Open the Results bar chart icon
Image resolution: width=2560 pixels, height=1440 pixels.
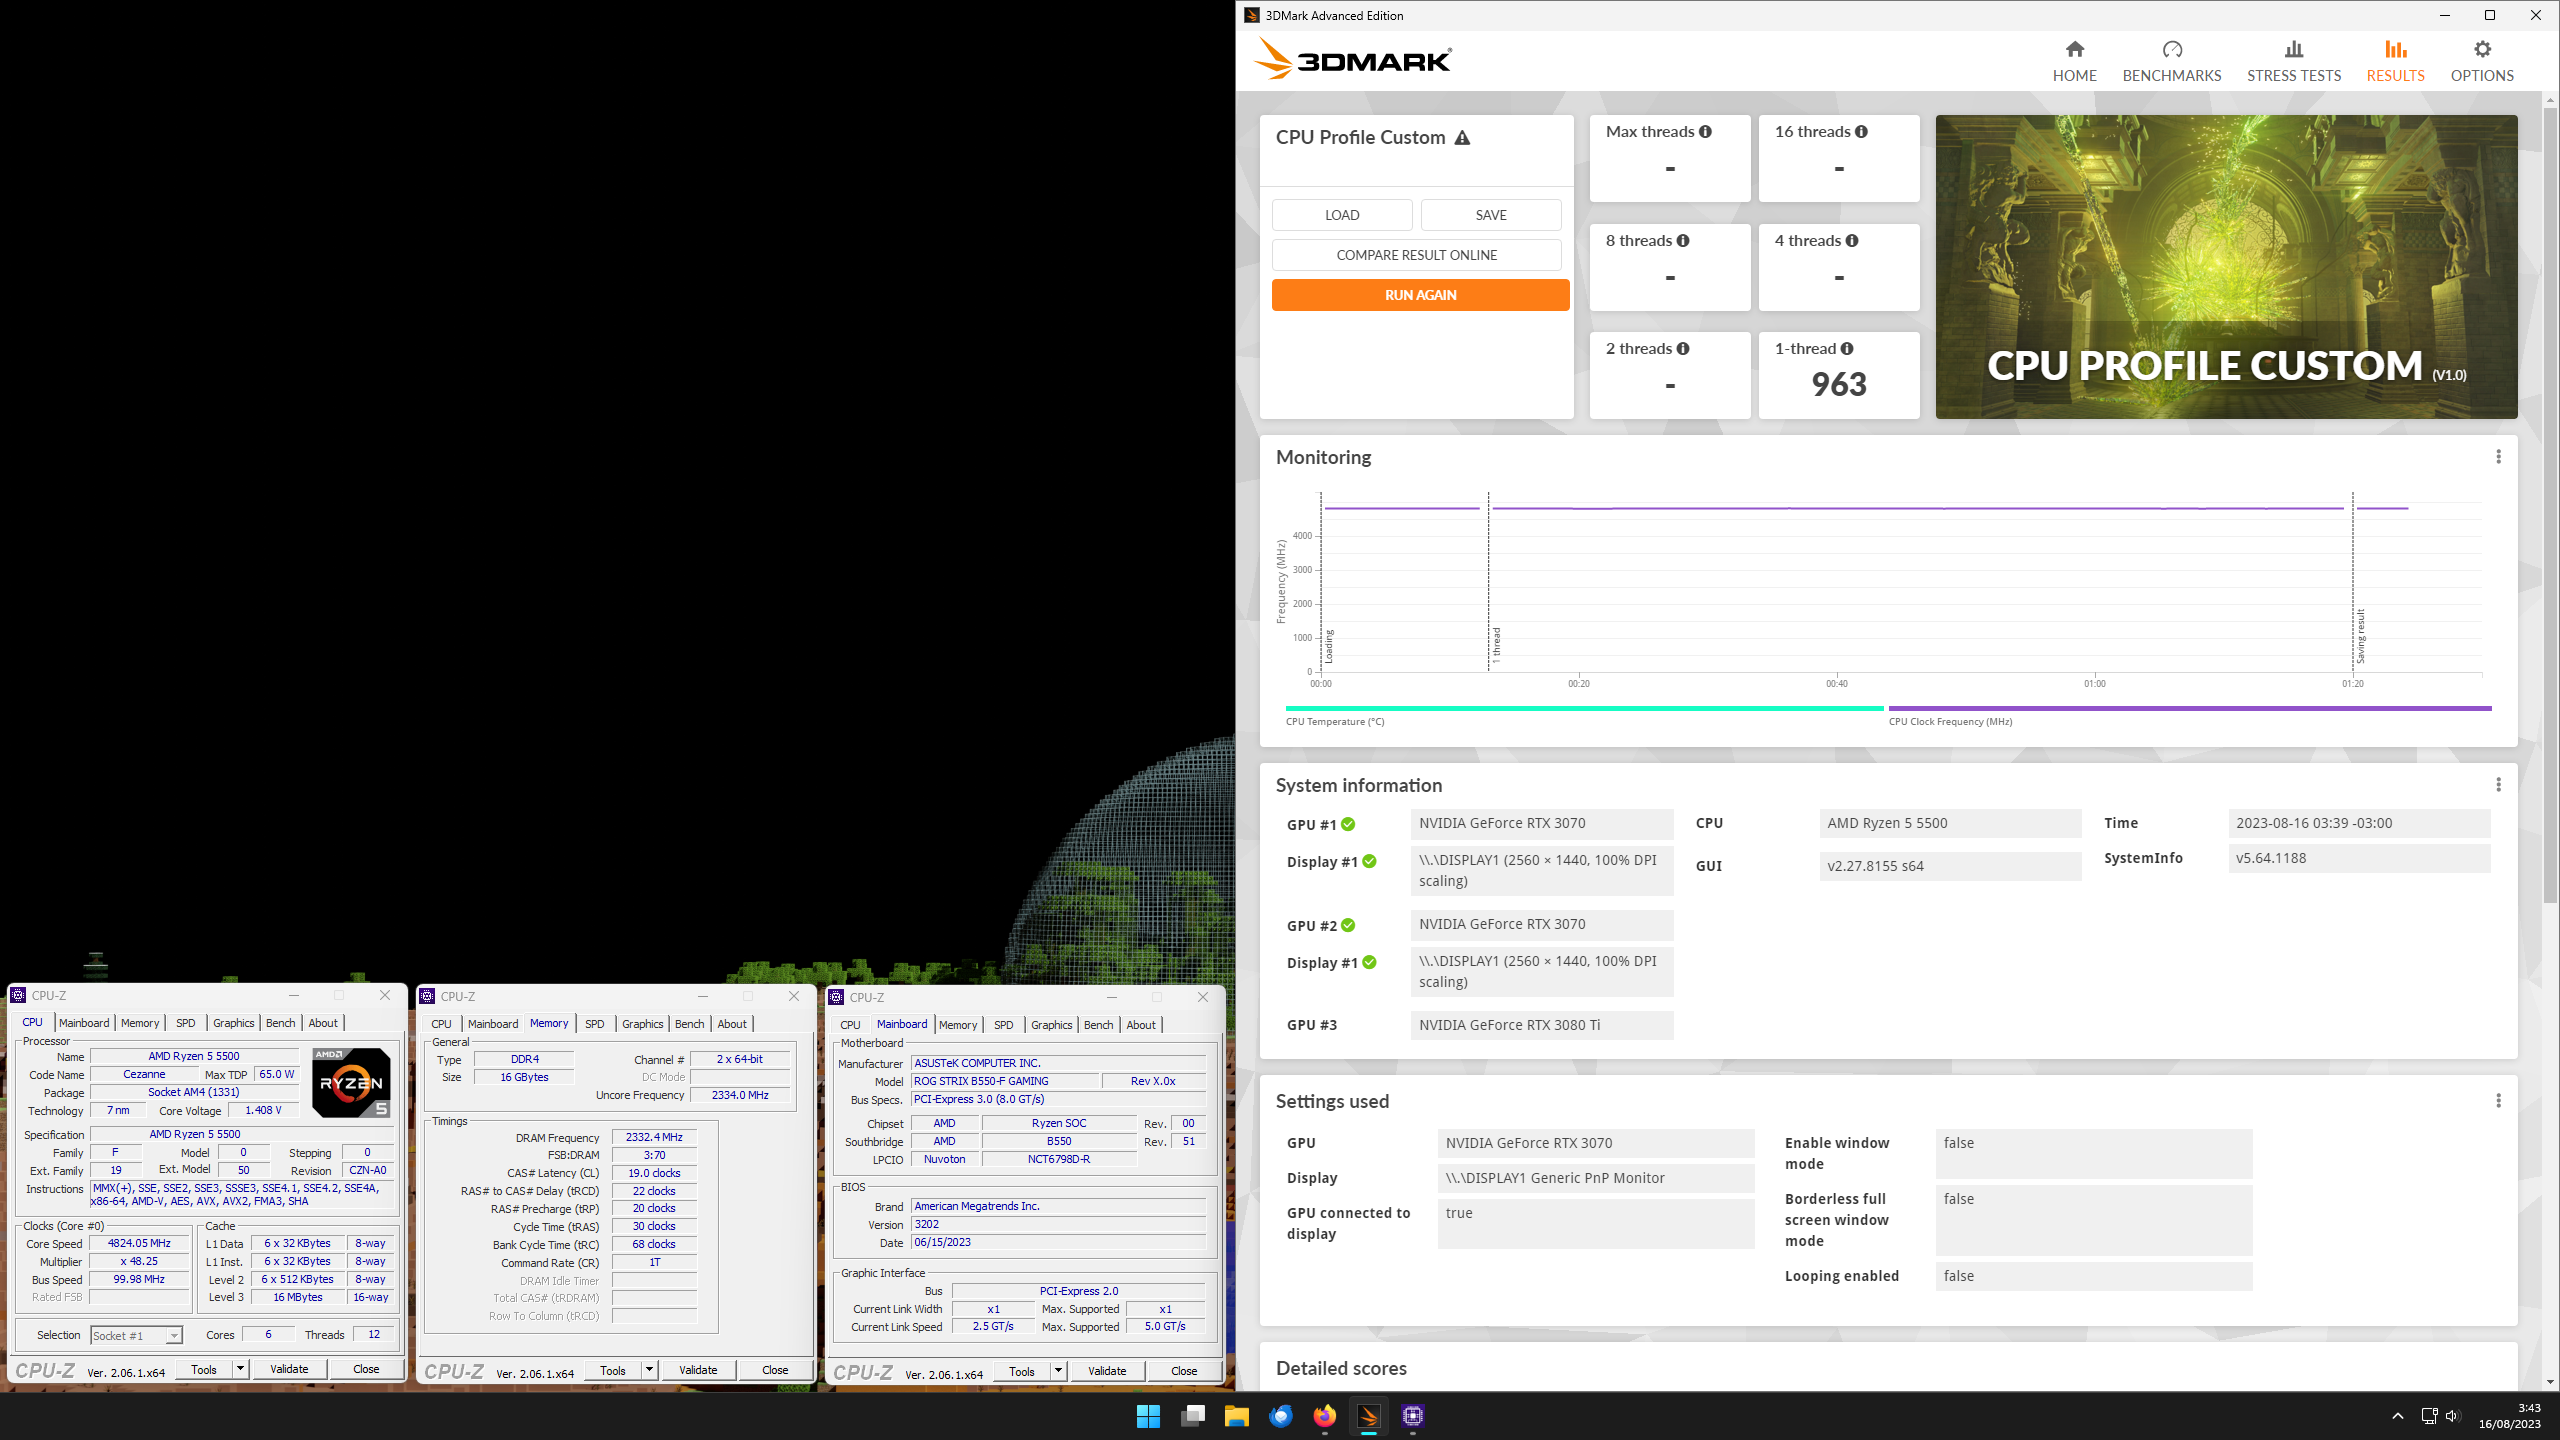(x=2395, y=49)
